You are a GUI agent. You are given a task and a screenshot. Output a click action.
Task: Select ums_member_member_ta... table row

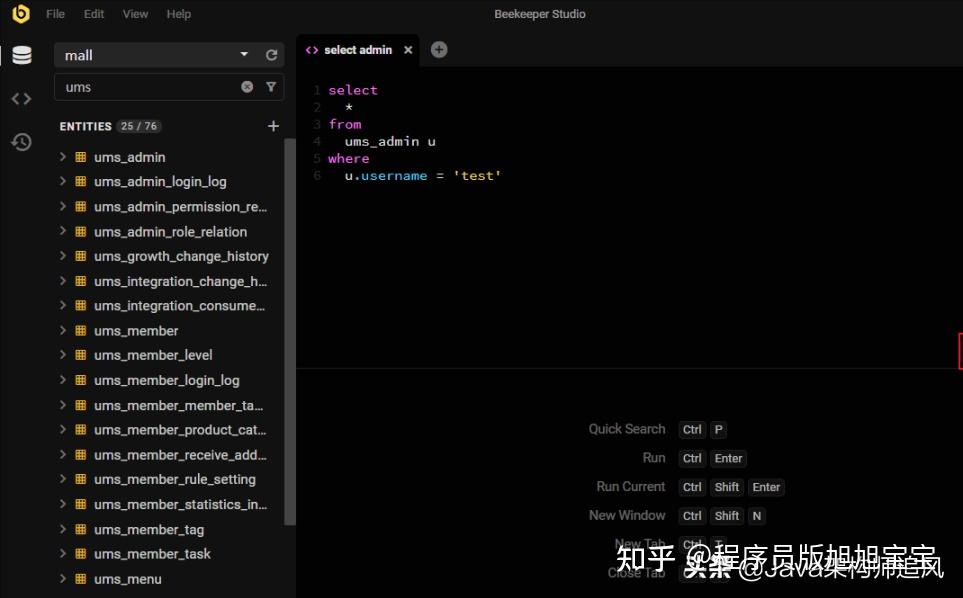(169, 405)
